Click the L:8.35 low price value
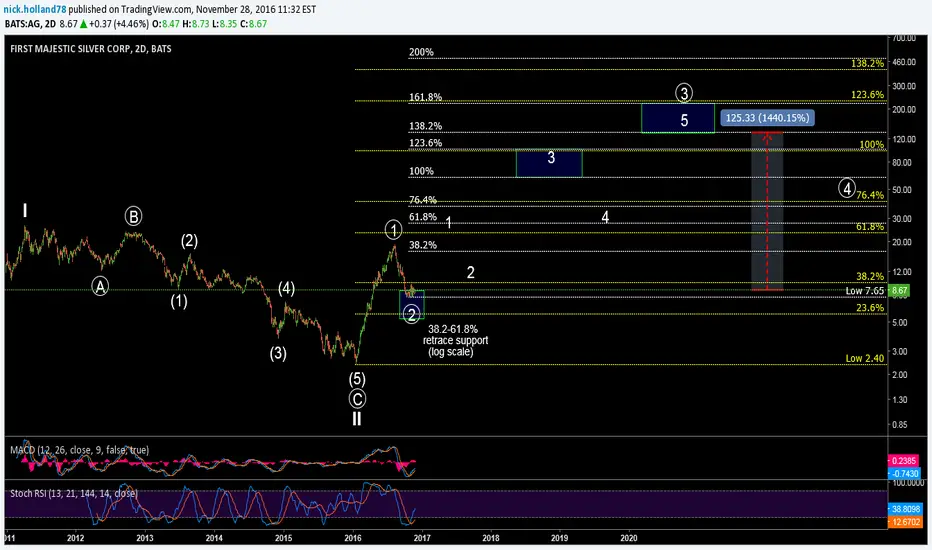The width and height of the screenshot is (932, 550). pos(224,24)
